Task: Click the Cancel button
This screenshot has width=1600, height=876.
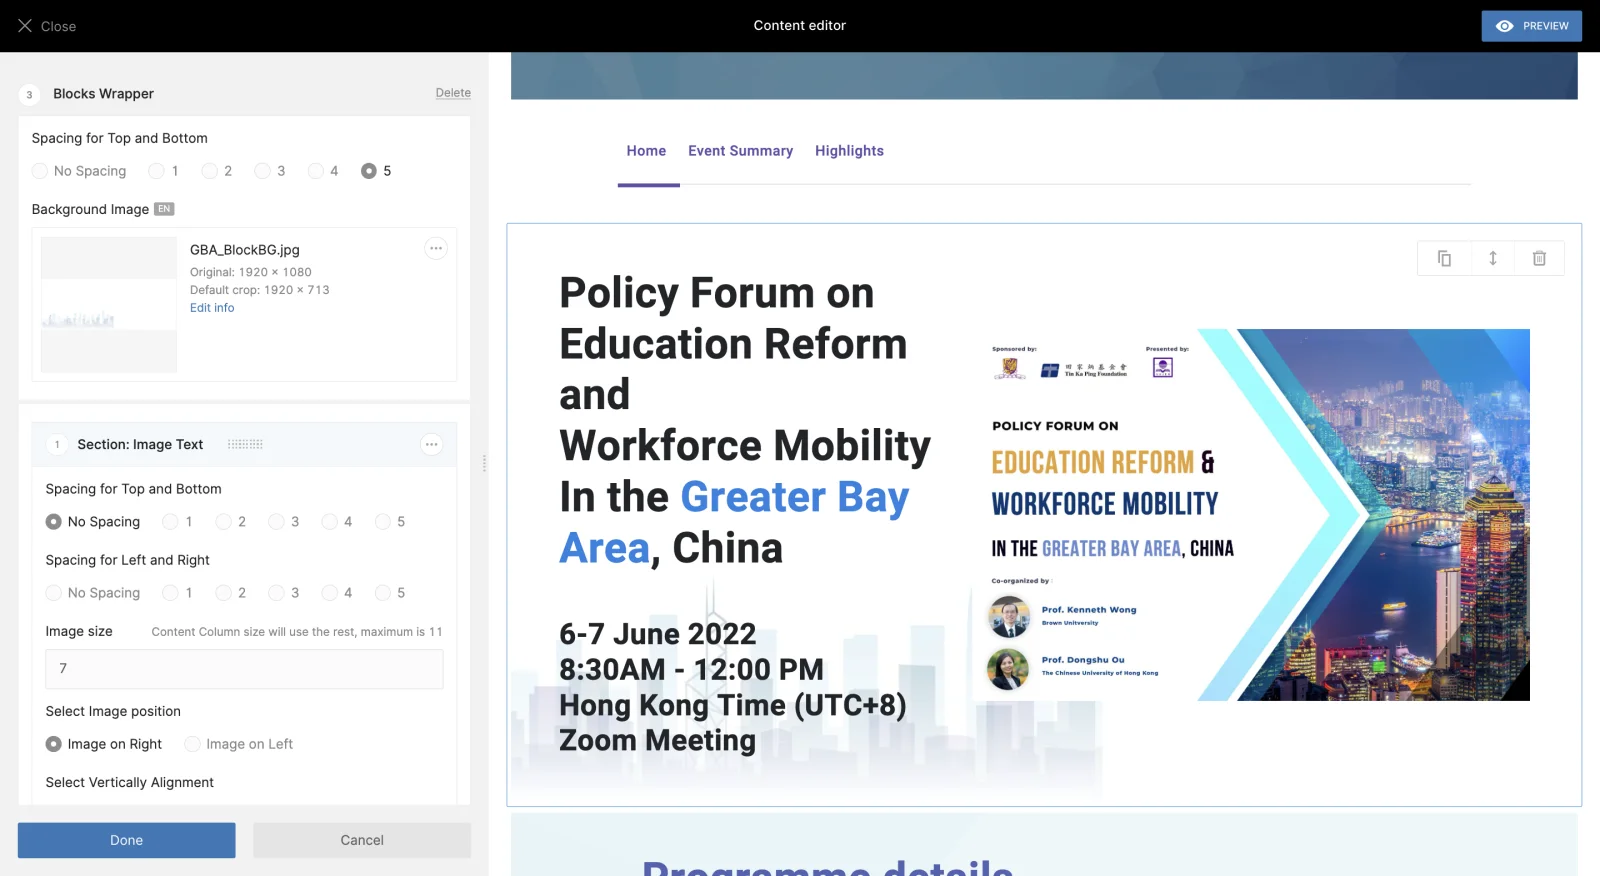Action: 362,840
